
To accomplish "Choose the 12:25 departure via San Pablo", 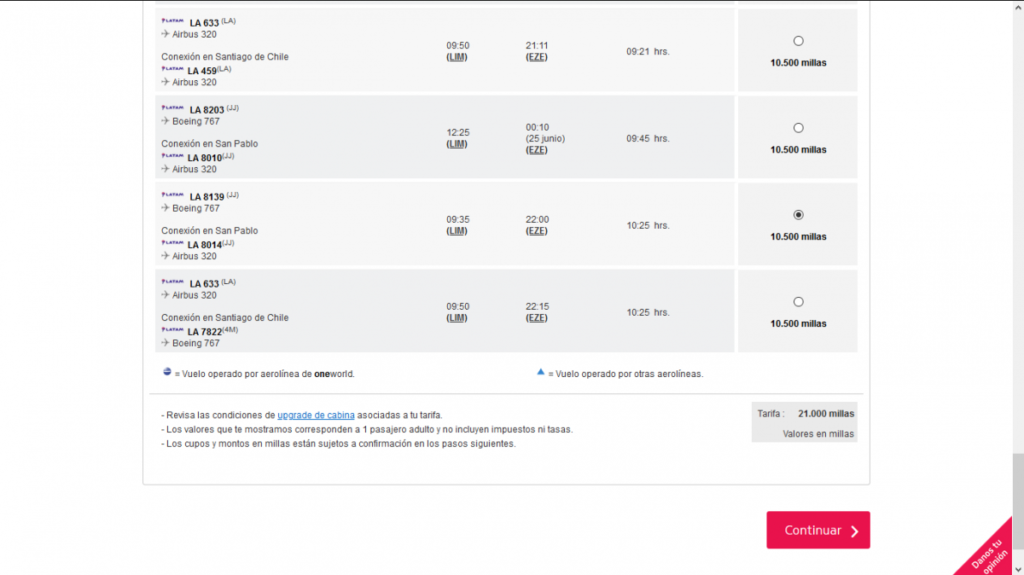I will pyautogui.click(x=798, y=128).
